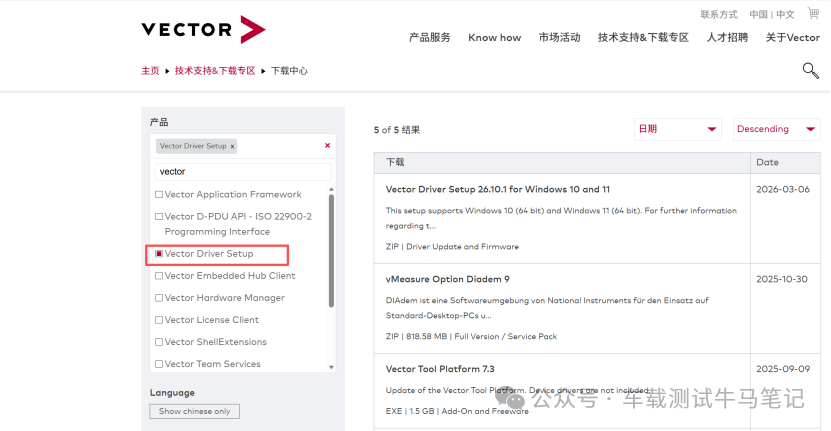831x431 pixels.
Task: Click the 下载中心 breadcrumb text
Action: pos(289,71)
